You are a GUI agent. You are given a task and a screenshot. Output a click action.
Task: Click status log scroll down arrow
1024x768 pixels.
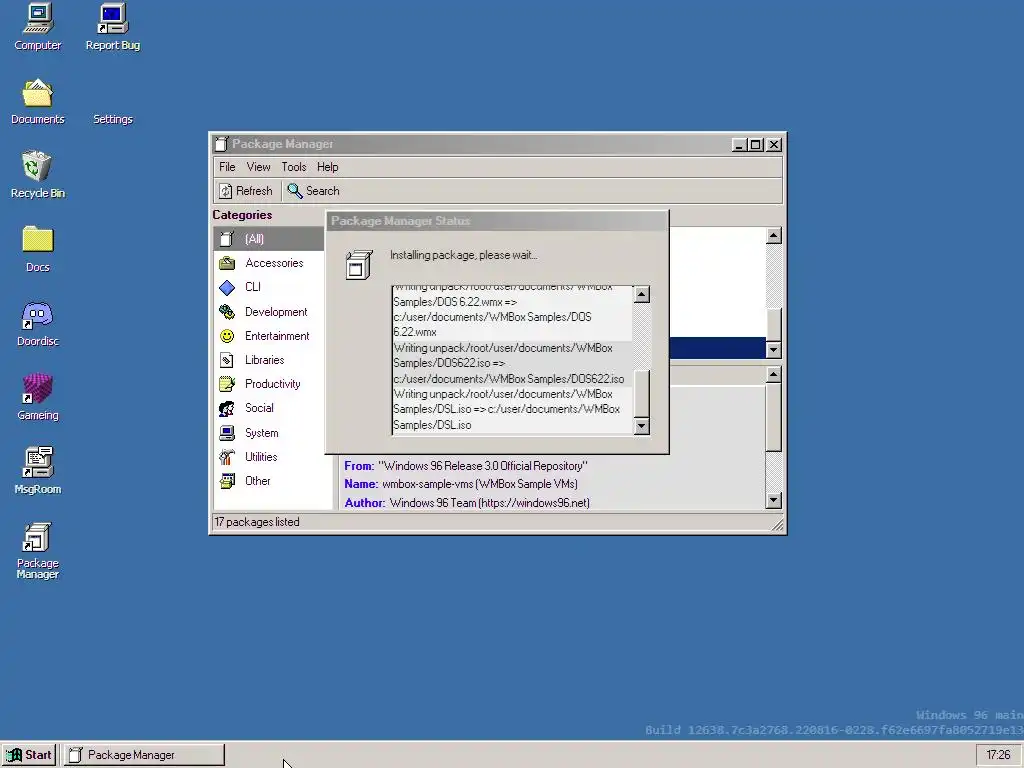[641, 426]
